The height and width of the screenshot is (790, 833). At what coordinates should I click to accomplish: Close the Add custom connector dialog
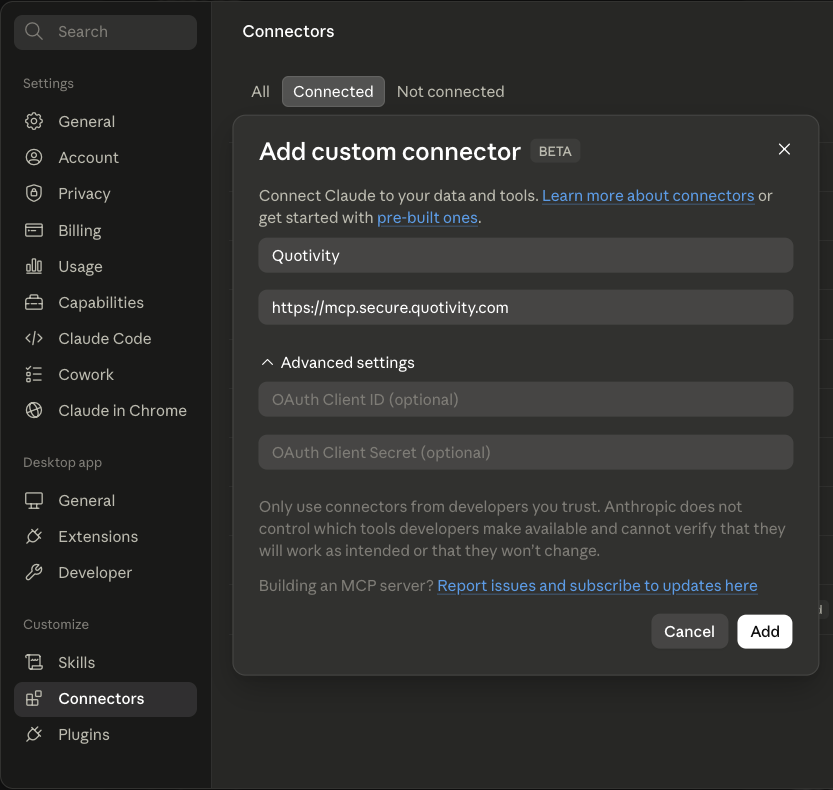pyautogui.click(x=784, y=149)
